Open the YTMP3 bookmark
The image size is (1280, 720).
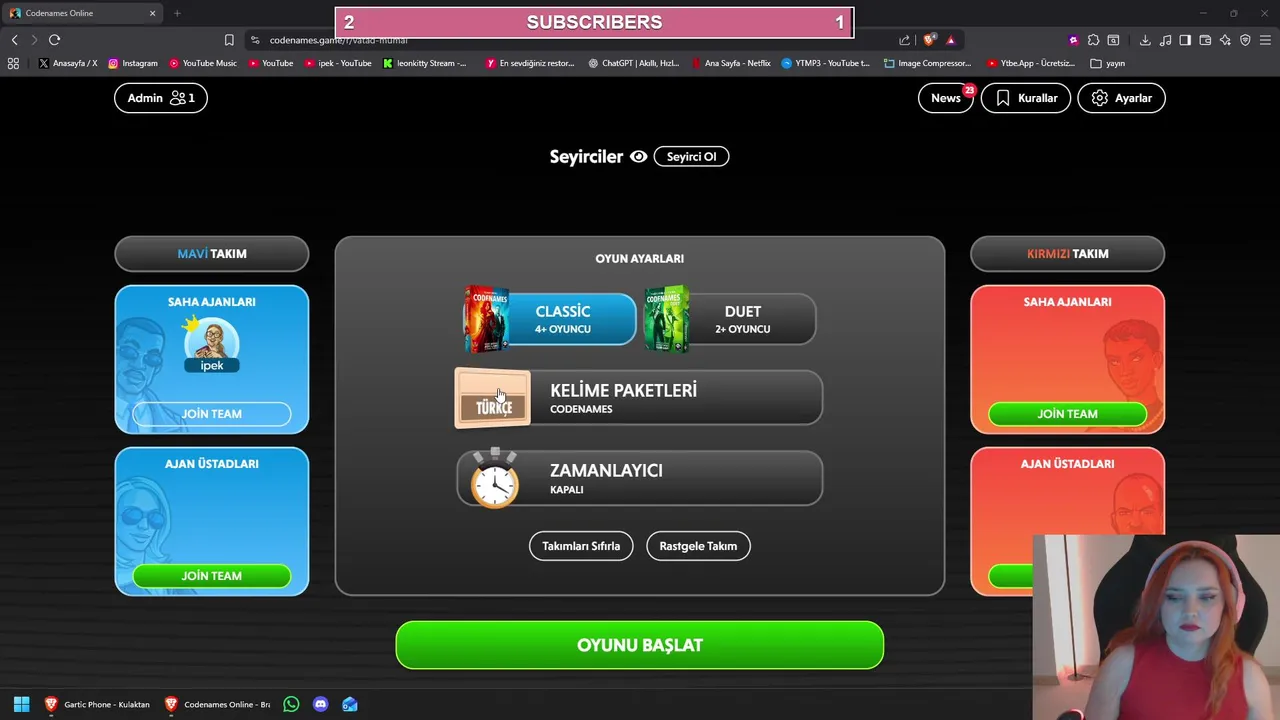(x=825, y=63)
